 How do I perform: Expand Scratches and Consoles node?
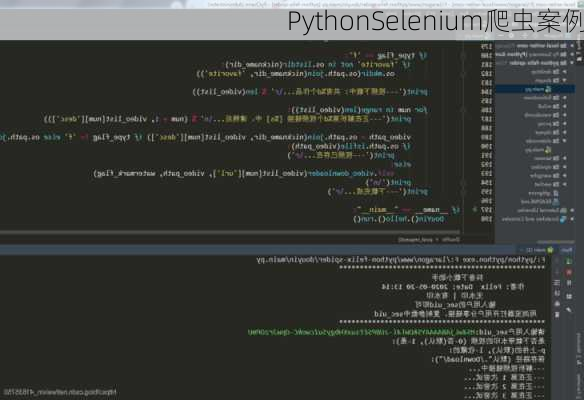[572, 219]
